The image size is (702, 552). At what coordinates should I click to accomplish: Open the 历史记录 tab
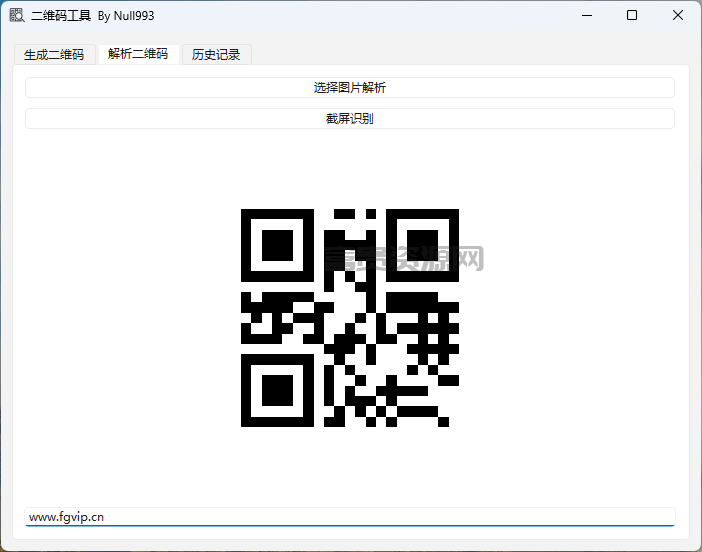[x=216, y=55]
